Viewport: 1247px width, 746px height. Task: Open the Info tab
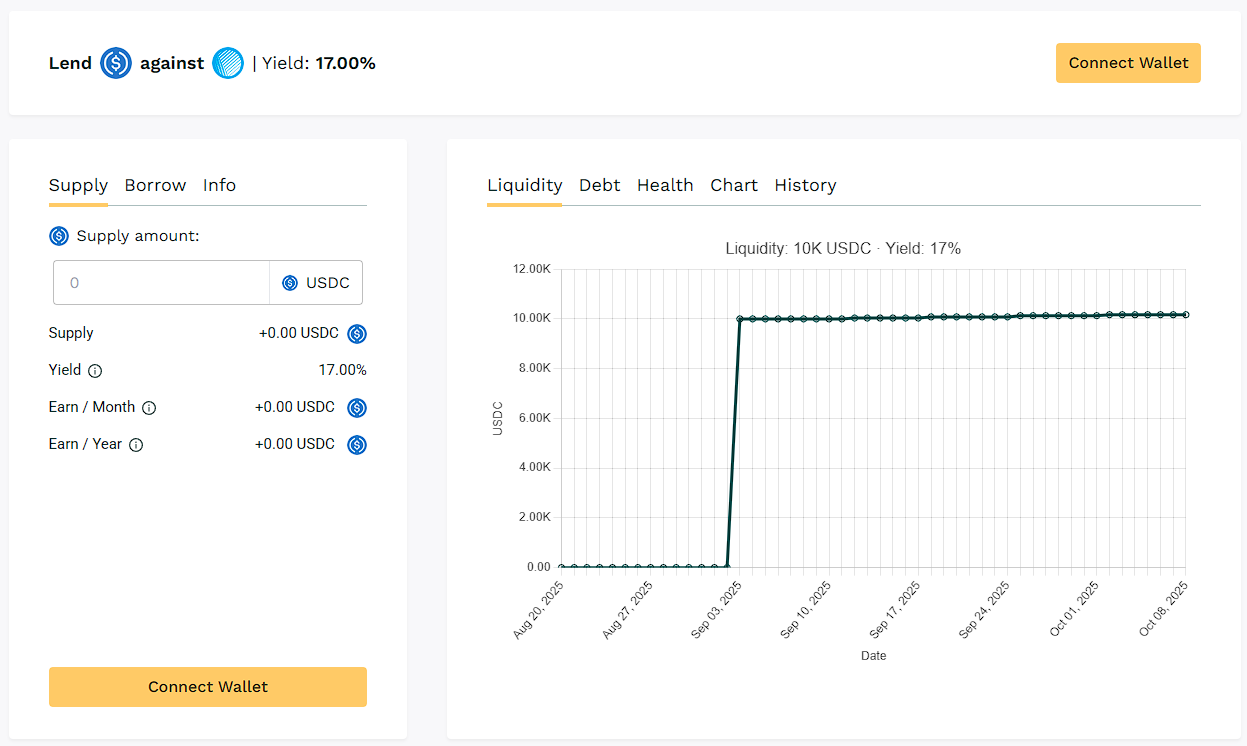pyautogui.click(x=219, y=185)
